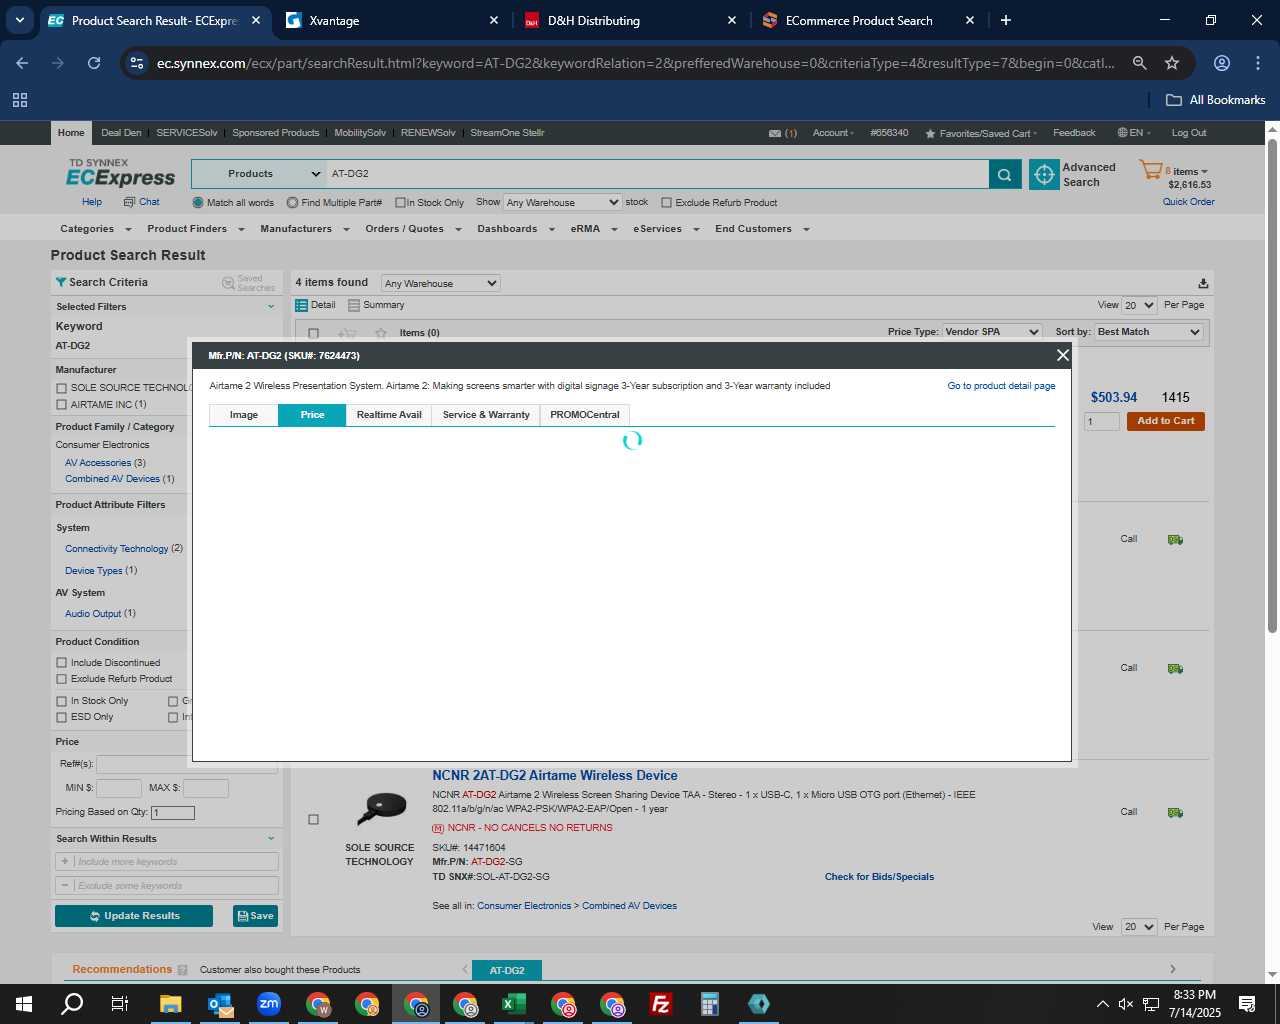The image size is (1280, 1024).
Task: Click the keyword search input field
Action: (657, 174)
